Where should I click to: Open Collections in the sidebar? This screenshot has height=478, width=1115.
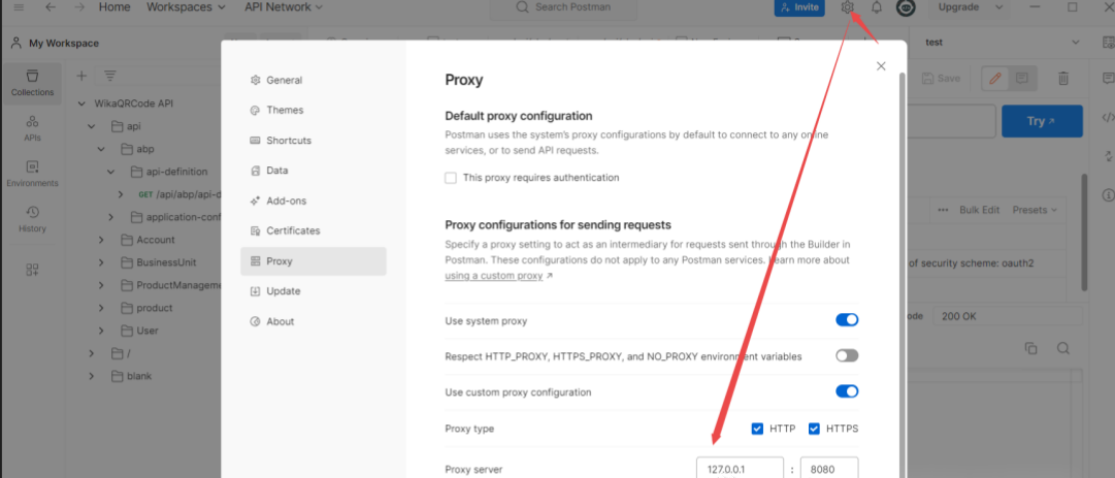(x=32, y=83)
